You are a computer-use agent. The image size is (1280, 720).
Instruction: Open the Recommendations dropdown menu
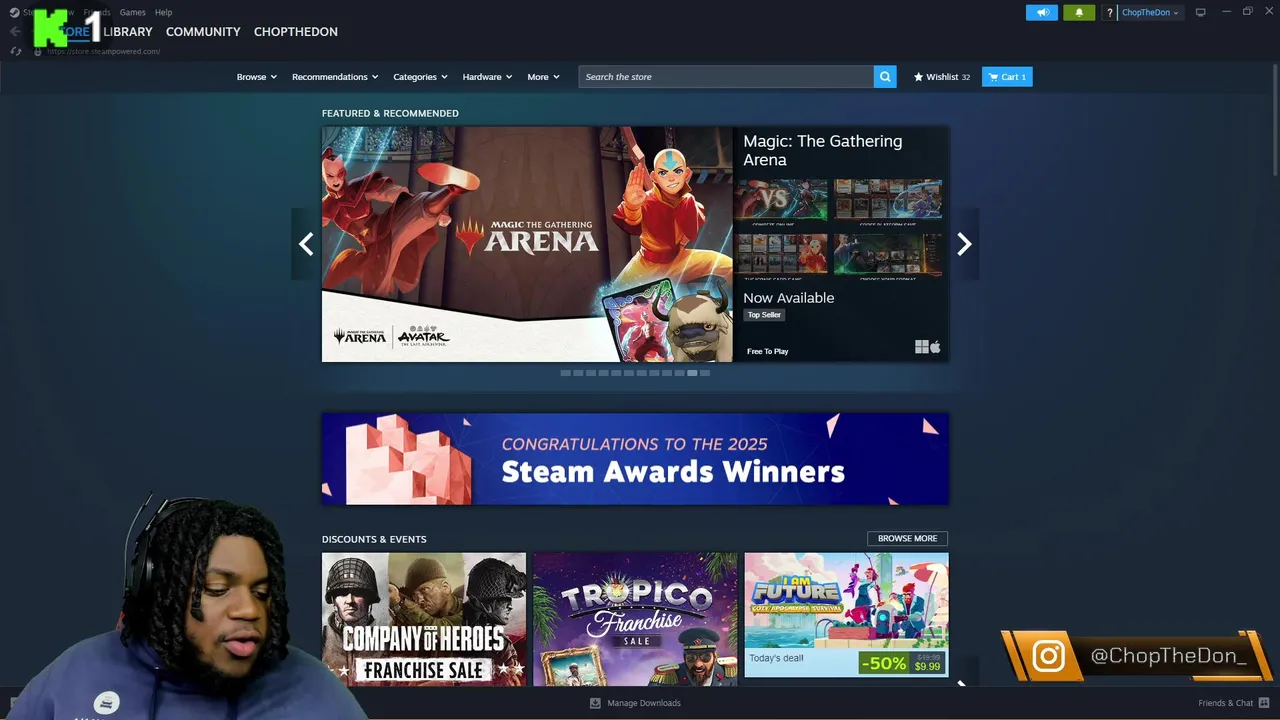coord(335,77)
